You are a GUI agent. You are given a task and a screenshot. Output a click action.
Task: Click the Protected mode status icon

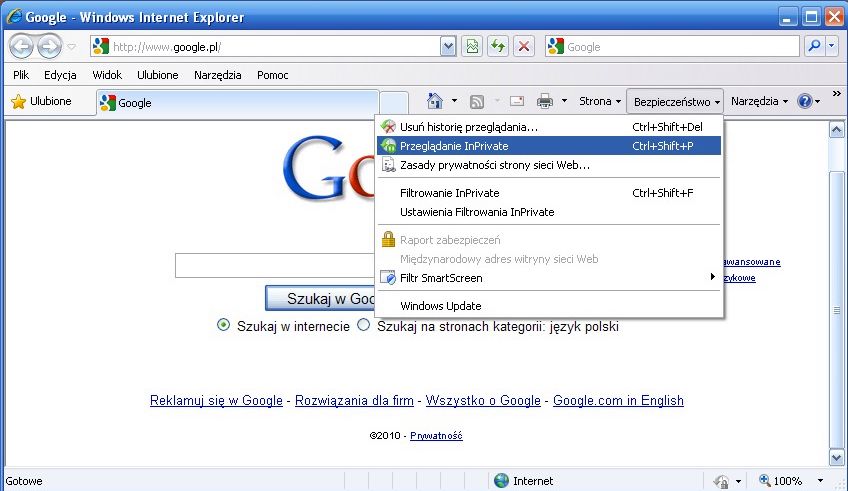[721, 480]
